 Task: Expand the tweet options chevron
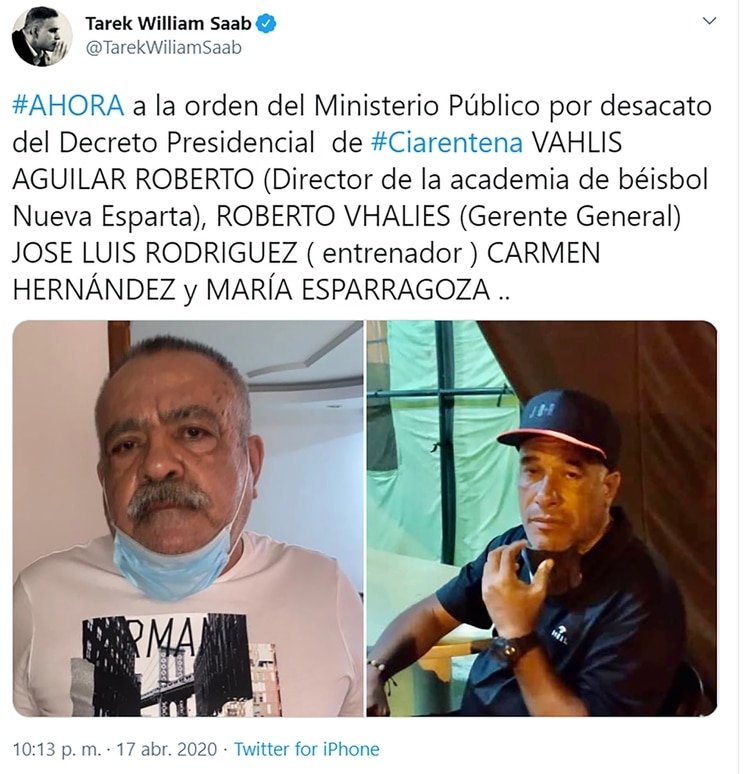[709, 21]
